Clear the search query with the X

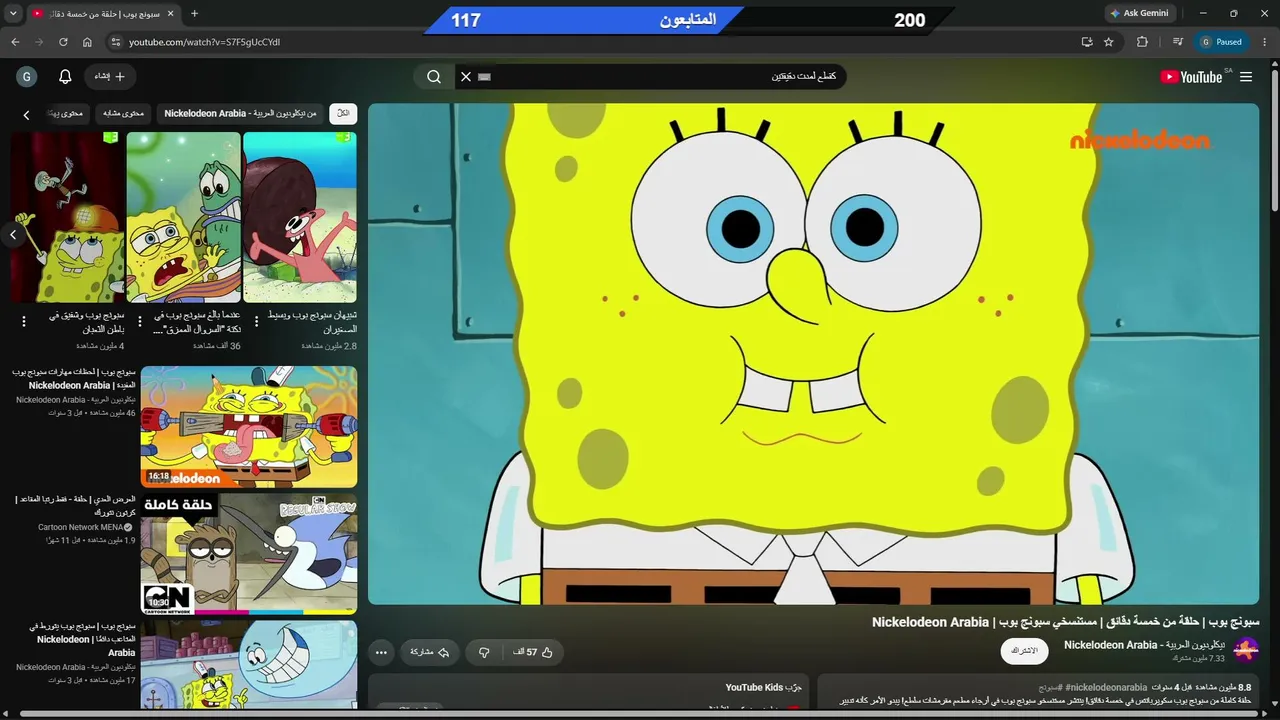click(466, 77)
